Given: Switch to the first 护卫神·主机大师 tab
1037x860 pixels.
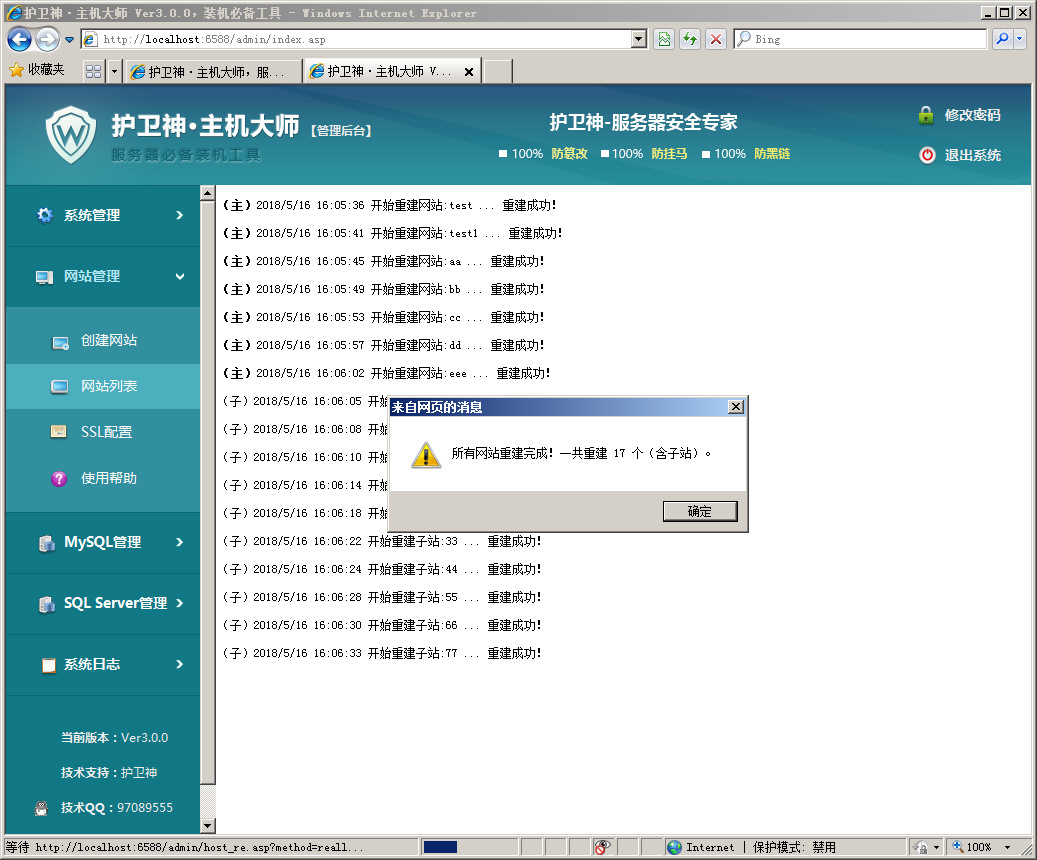Looking at the screenshot, I should [x=213, y=71].
